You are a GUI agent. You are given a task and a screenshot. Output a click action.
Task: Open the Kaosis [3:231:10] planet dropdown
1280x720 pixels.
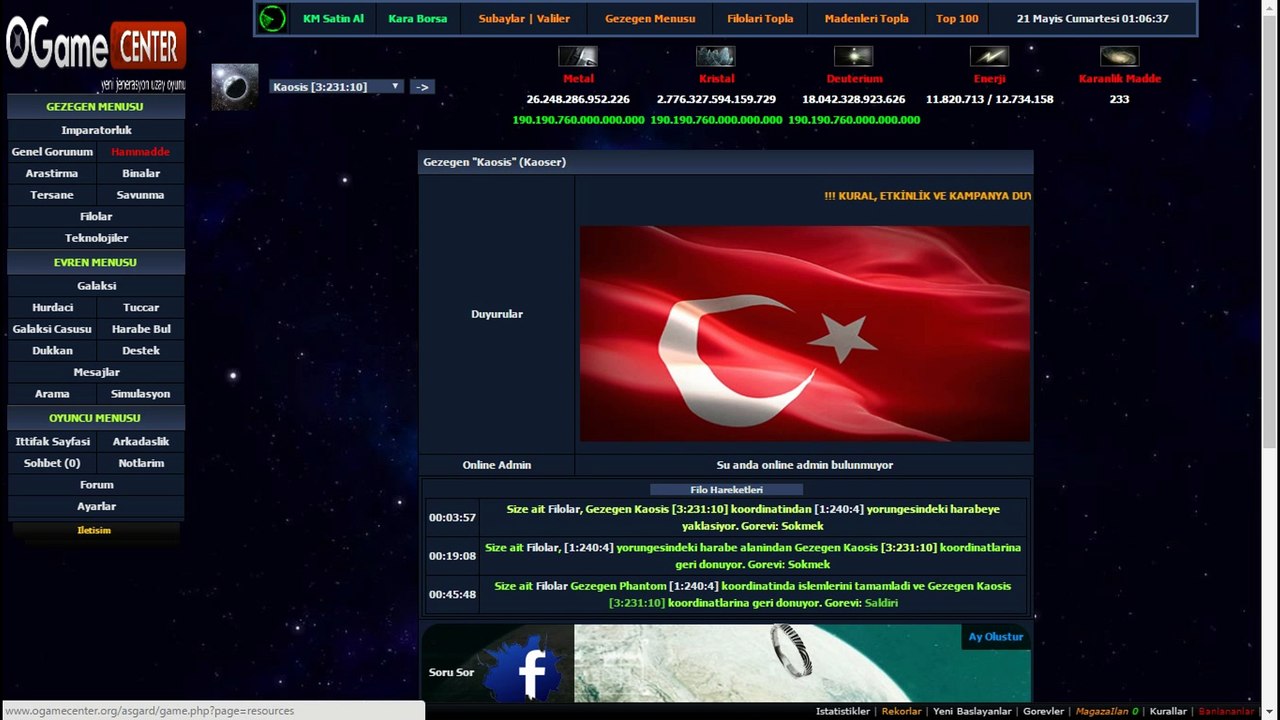[x=336, y=87]
